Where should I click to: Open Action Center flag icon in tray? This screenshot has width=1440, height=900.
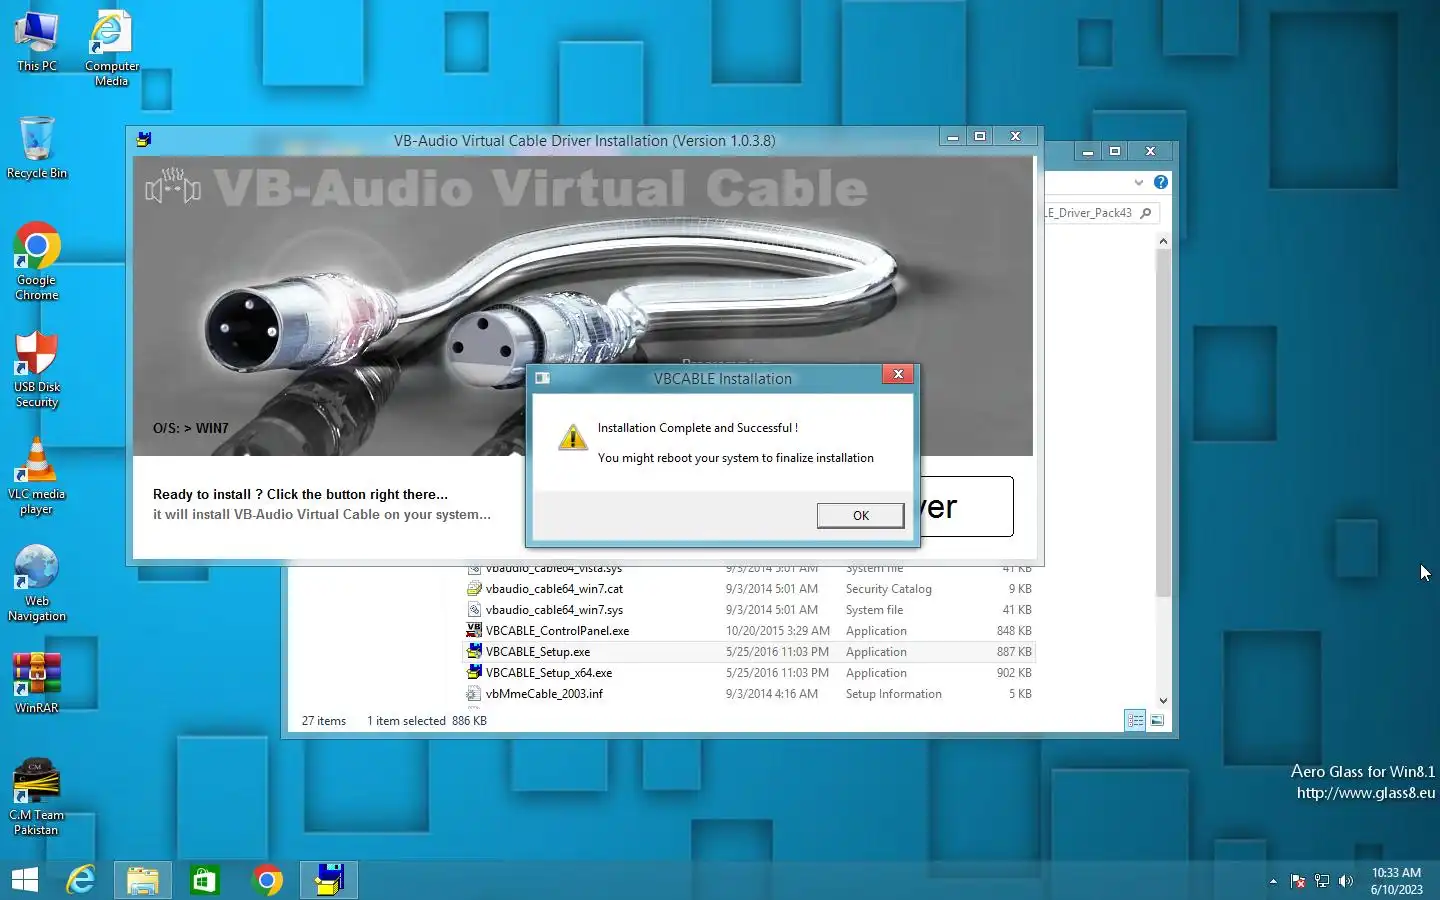coord(1298,881)
